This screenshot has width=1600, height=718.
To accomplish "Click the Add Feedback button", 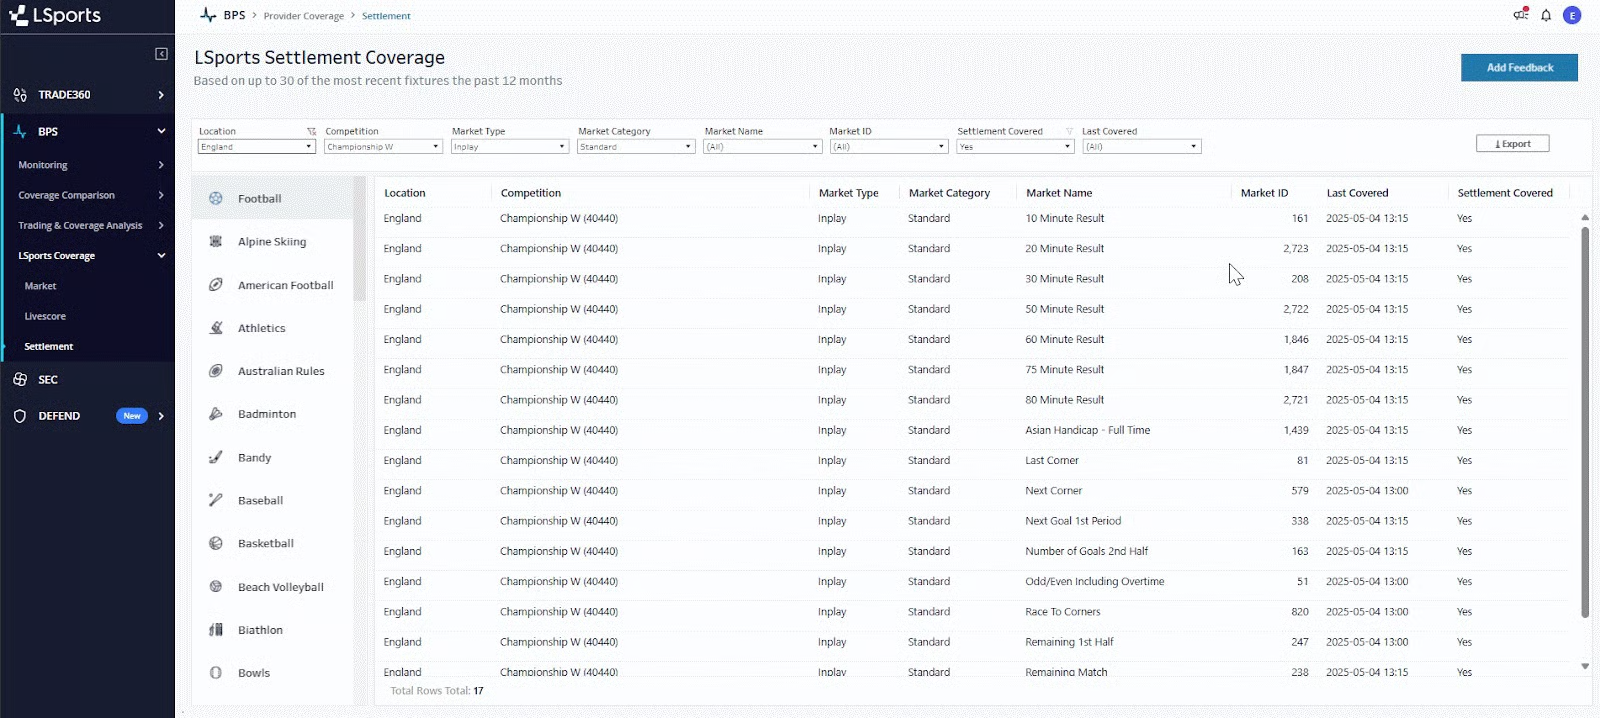I will (1519, 68).
